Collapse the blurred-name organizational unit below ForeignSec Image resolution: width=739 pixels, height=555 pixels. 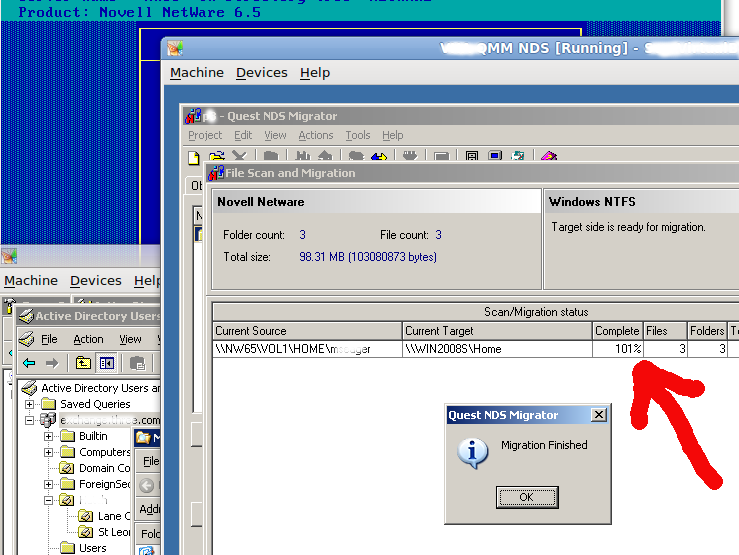point(48,500)
